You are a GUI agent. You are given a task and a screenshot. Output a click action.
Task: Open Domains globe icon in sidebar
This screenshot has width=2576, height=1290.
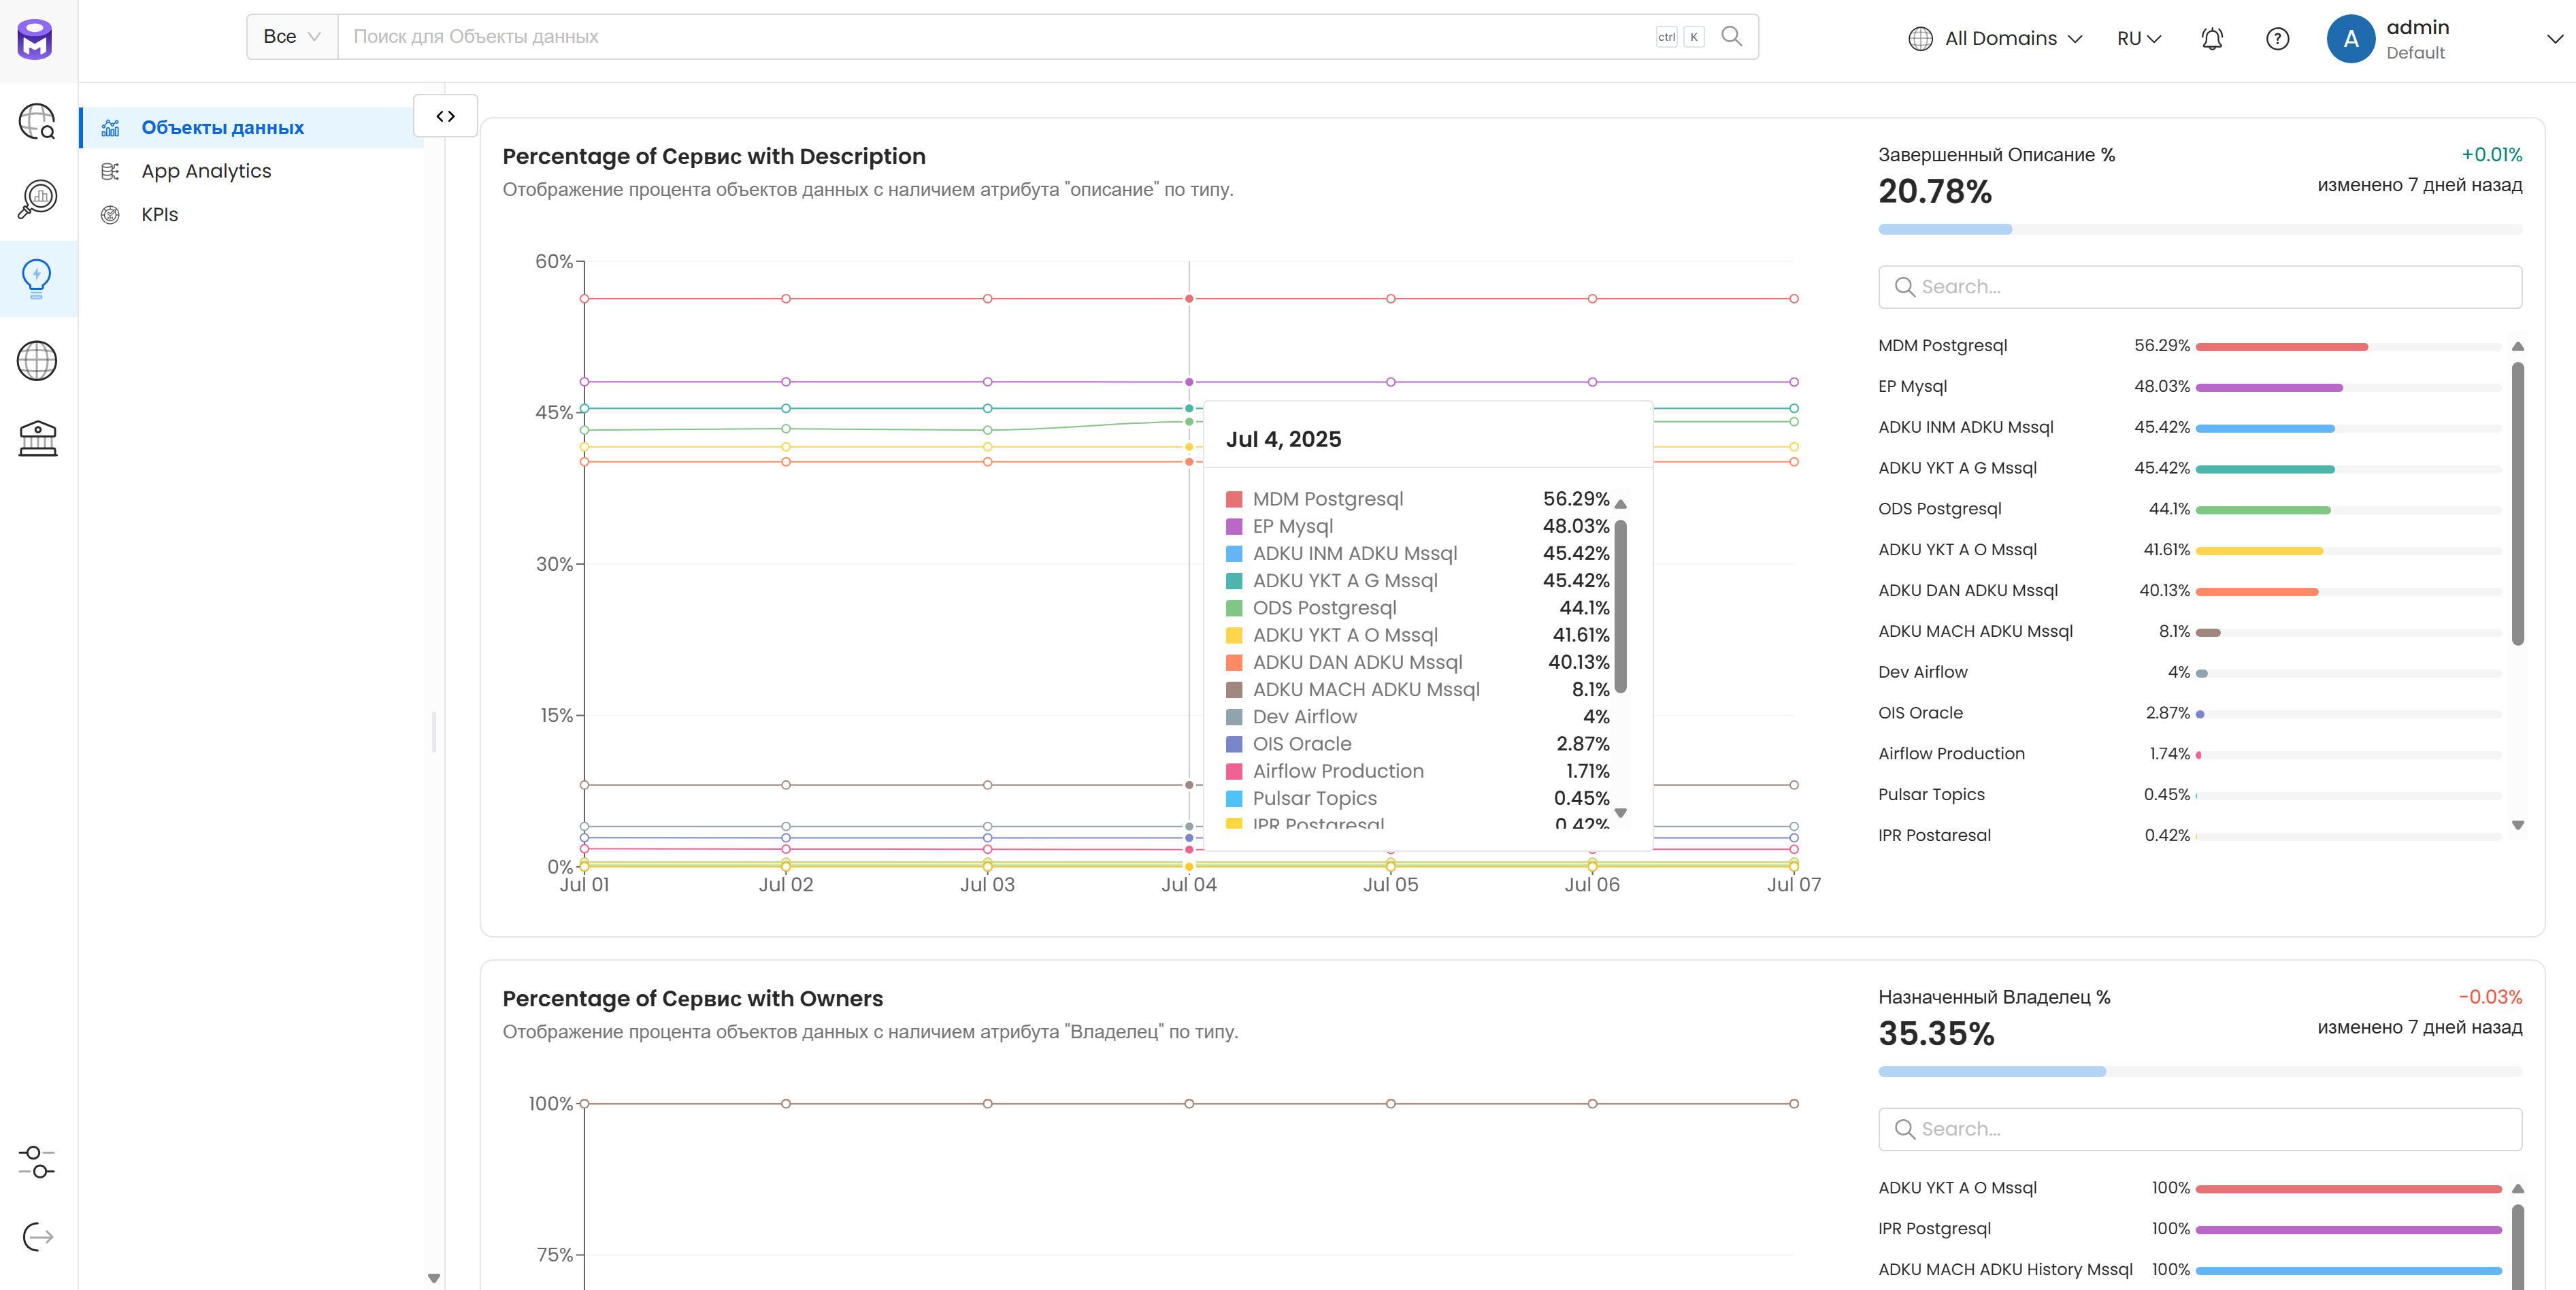[x=38, y=361]
